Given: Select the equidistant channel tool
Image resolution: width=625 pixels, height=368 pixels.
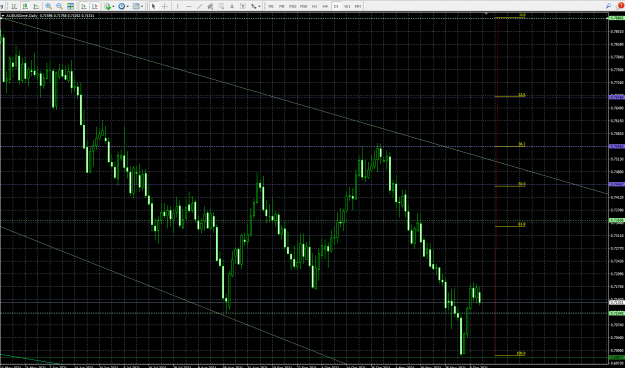Looking at the screenshot, I should (x=210, y=6).
